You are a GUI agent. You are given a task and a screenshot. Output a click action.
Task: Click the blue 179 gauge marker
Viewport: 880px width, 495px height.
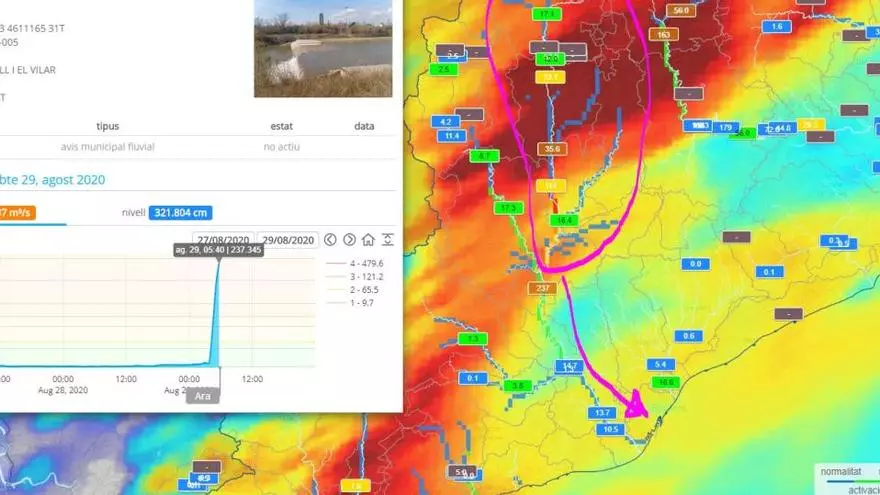727,127
